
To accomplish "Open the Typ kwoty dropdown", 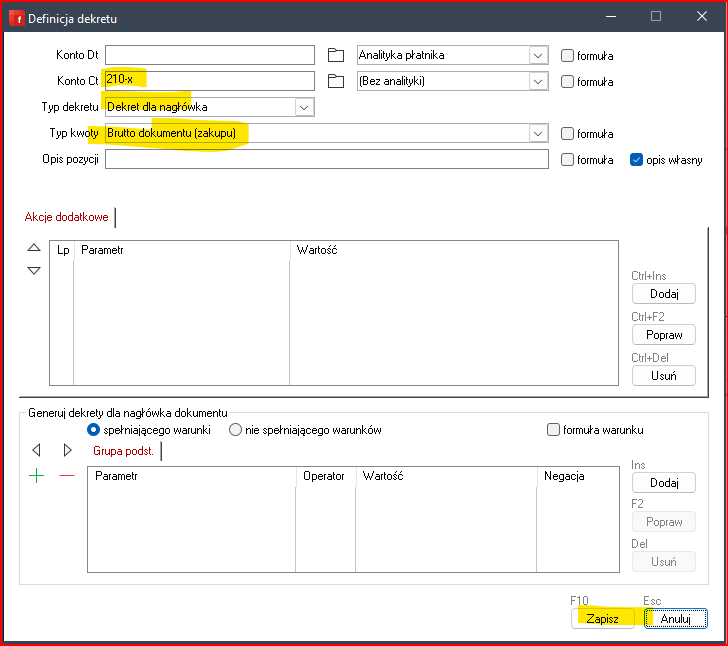I will pos(538,133).
